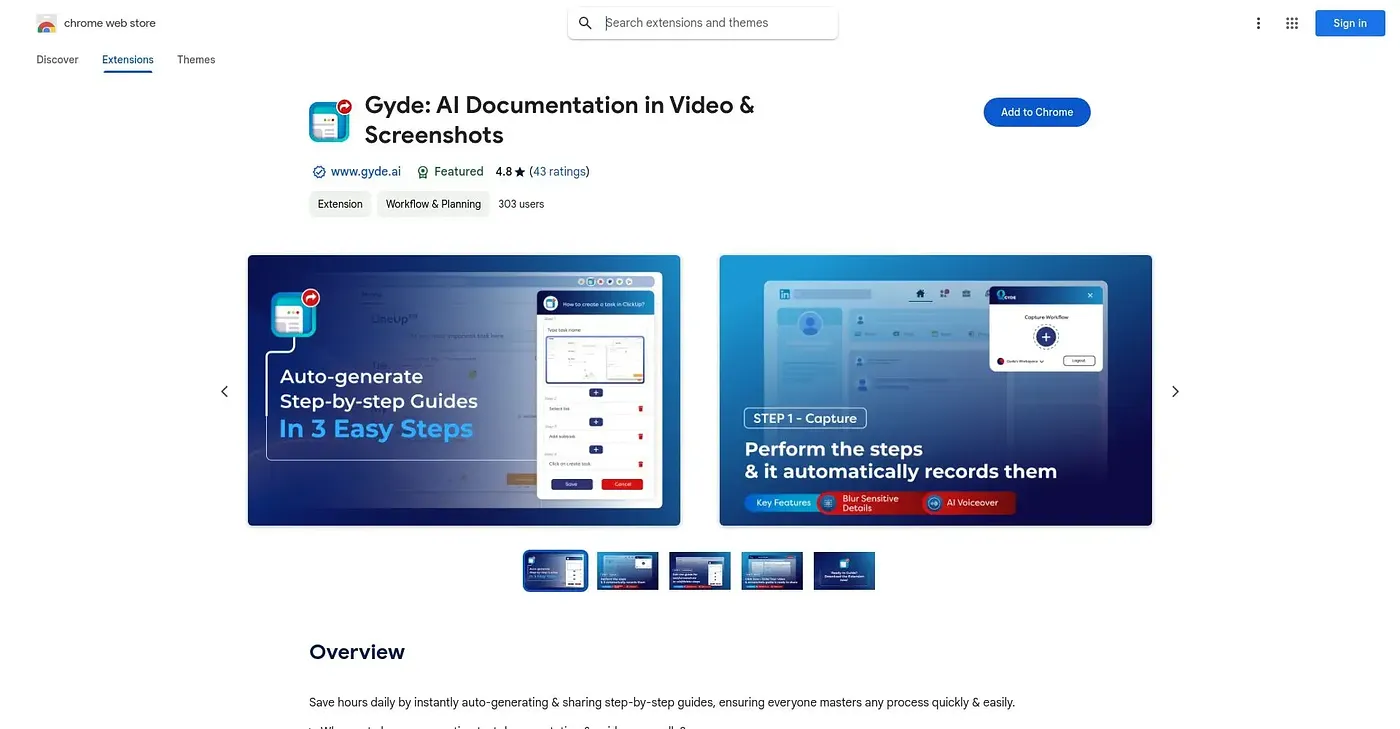Click the Sign in button
This screenshot has width=1400, height=729.
coord(1349,23)
